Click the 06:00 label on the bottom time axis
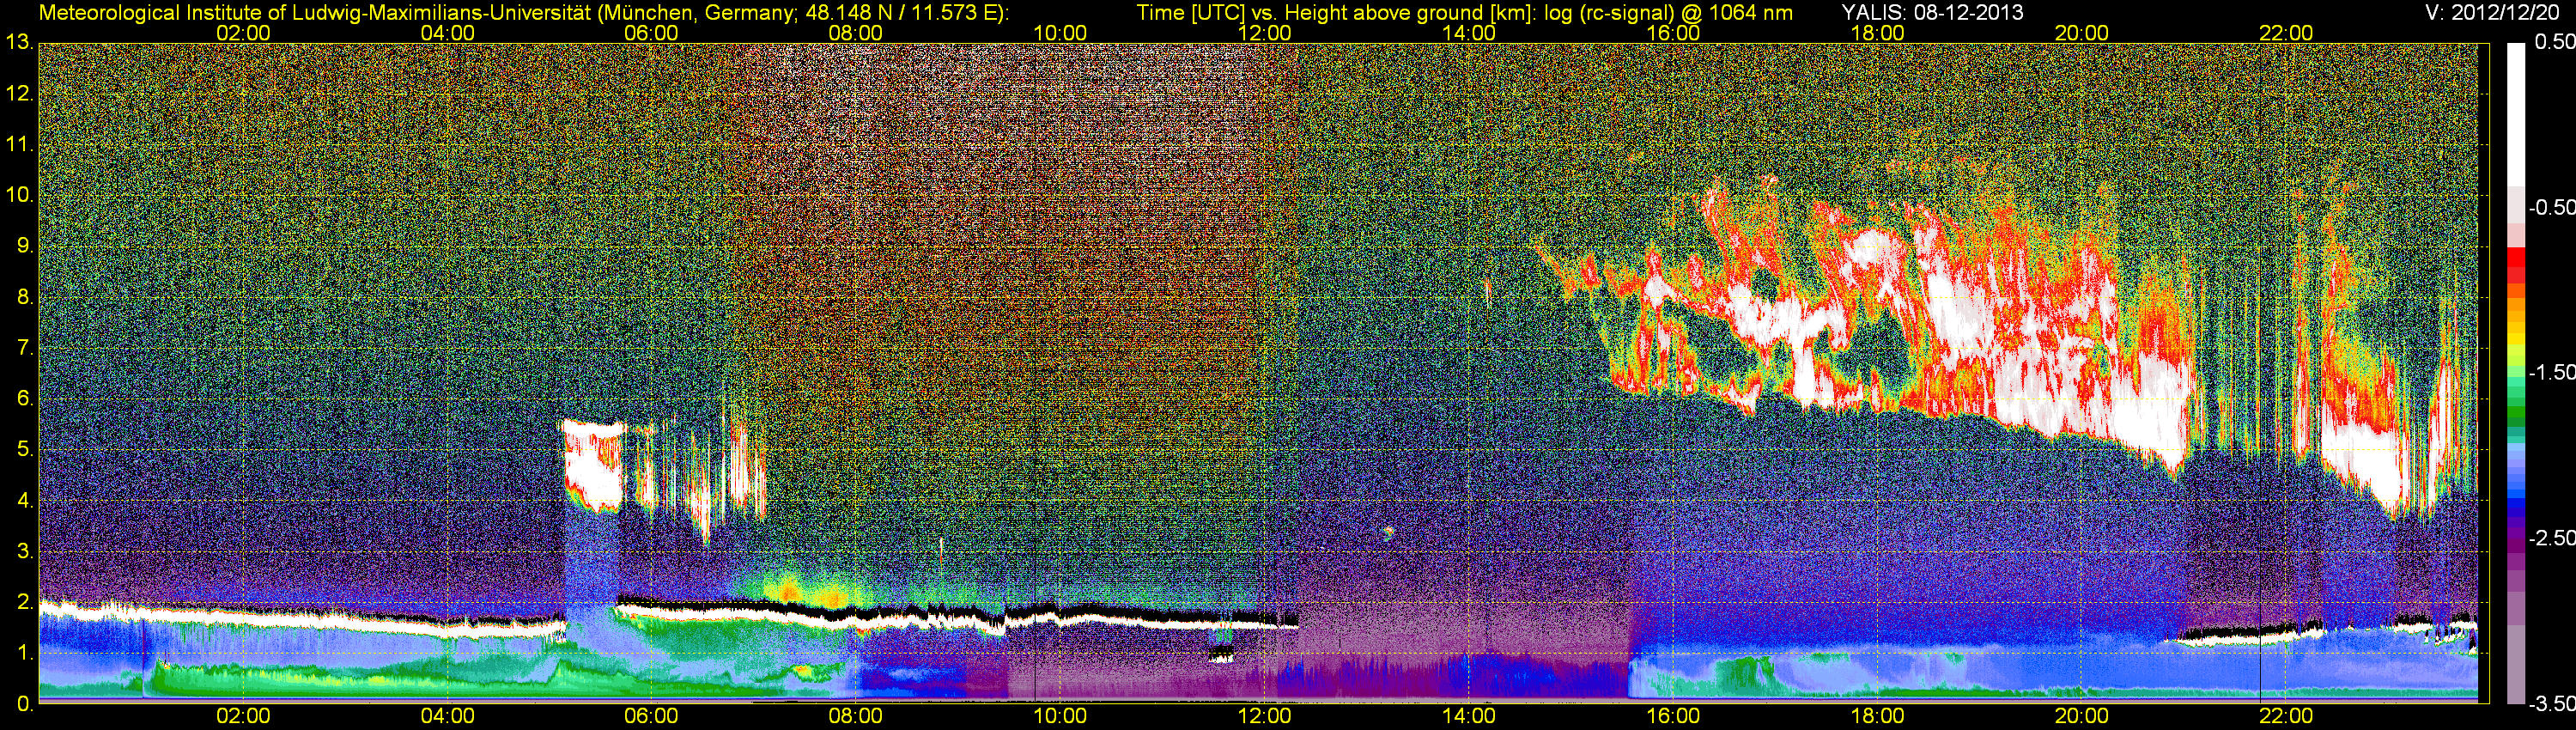The width and height of the screenshot is (2576, 730). pyautogui.click(x=651, y=717)
